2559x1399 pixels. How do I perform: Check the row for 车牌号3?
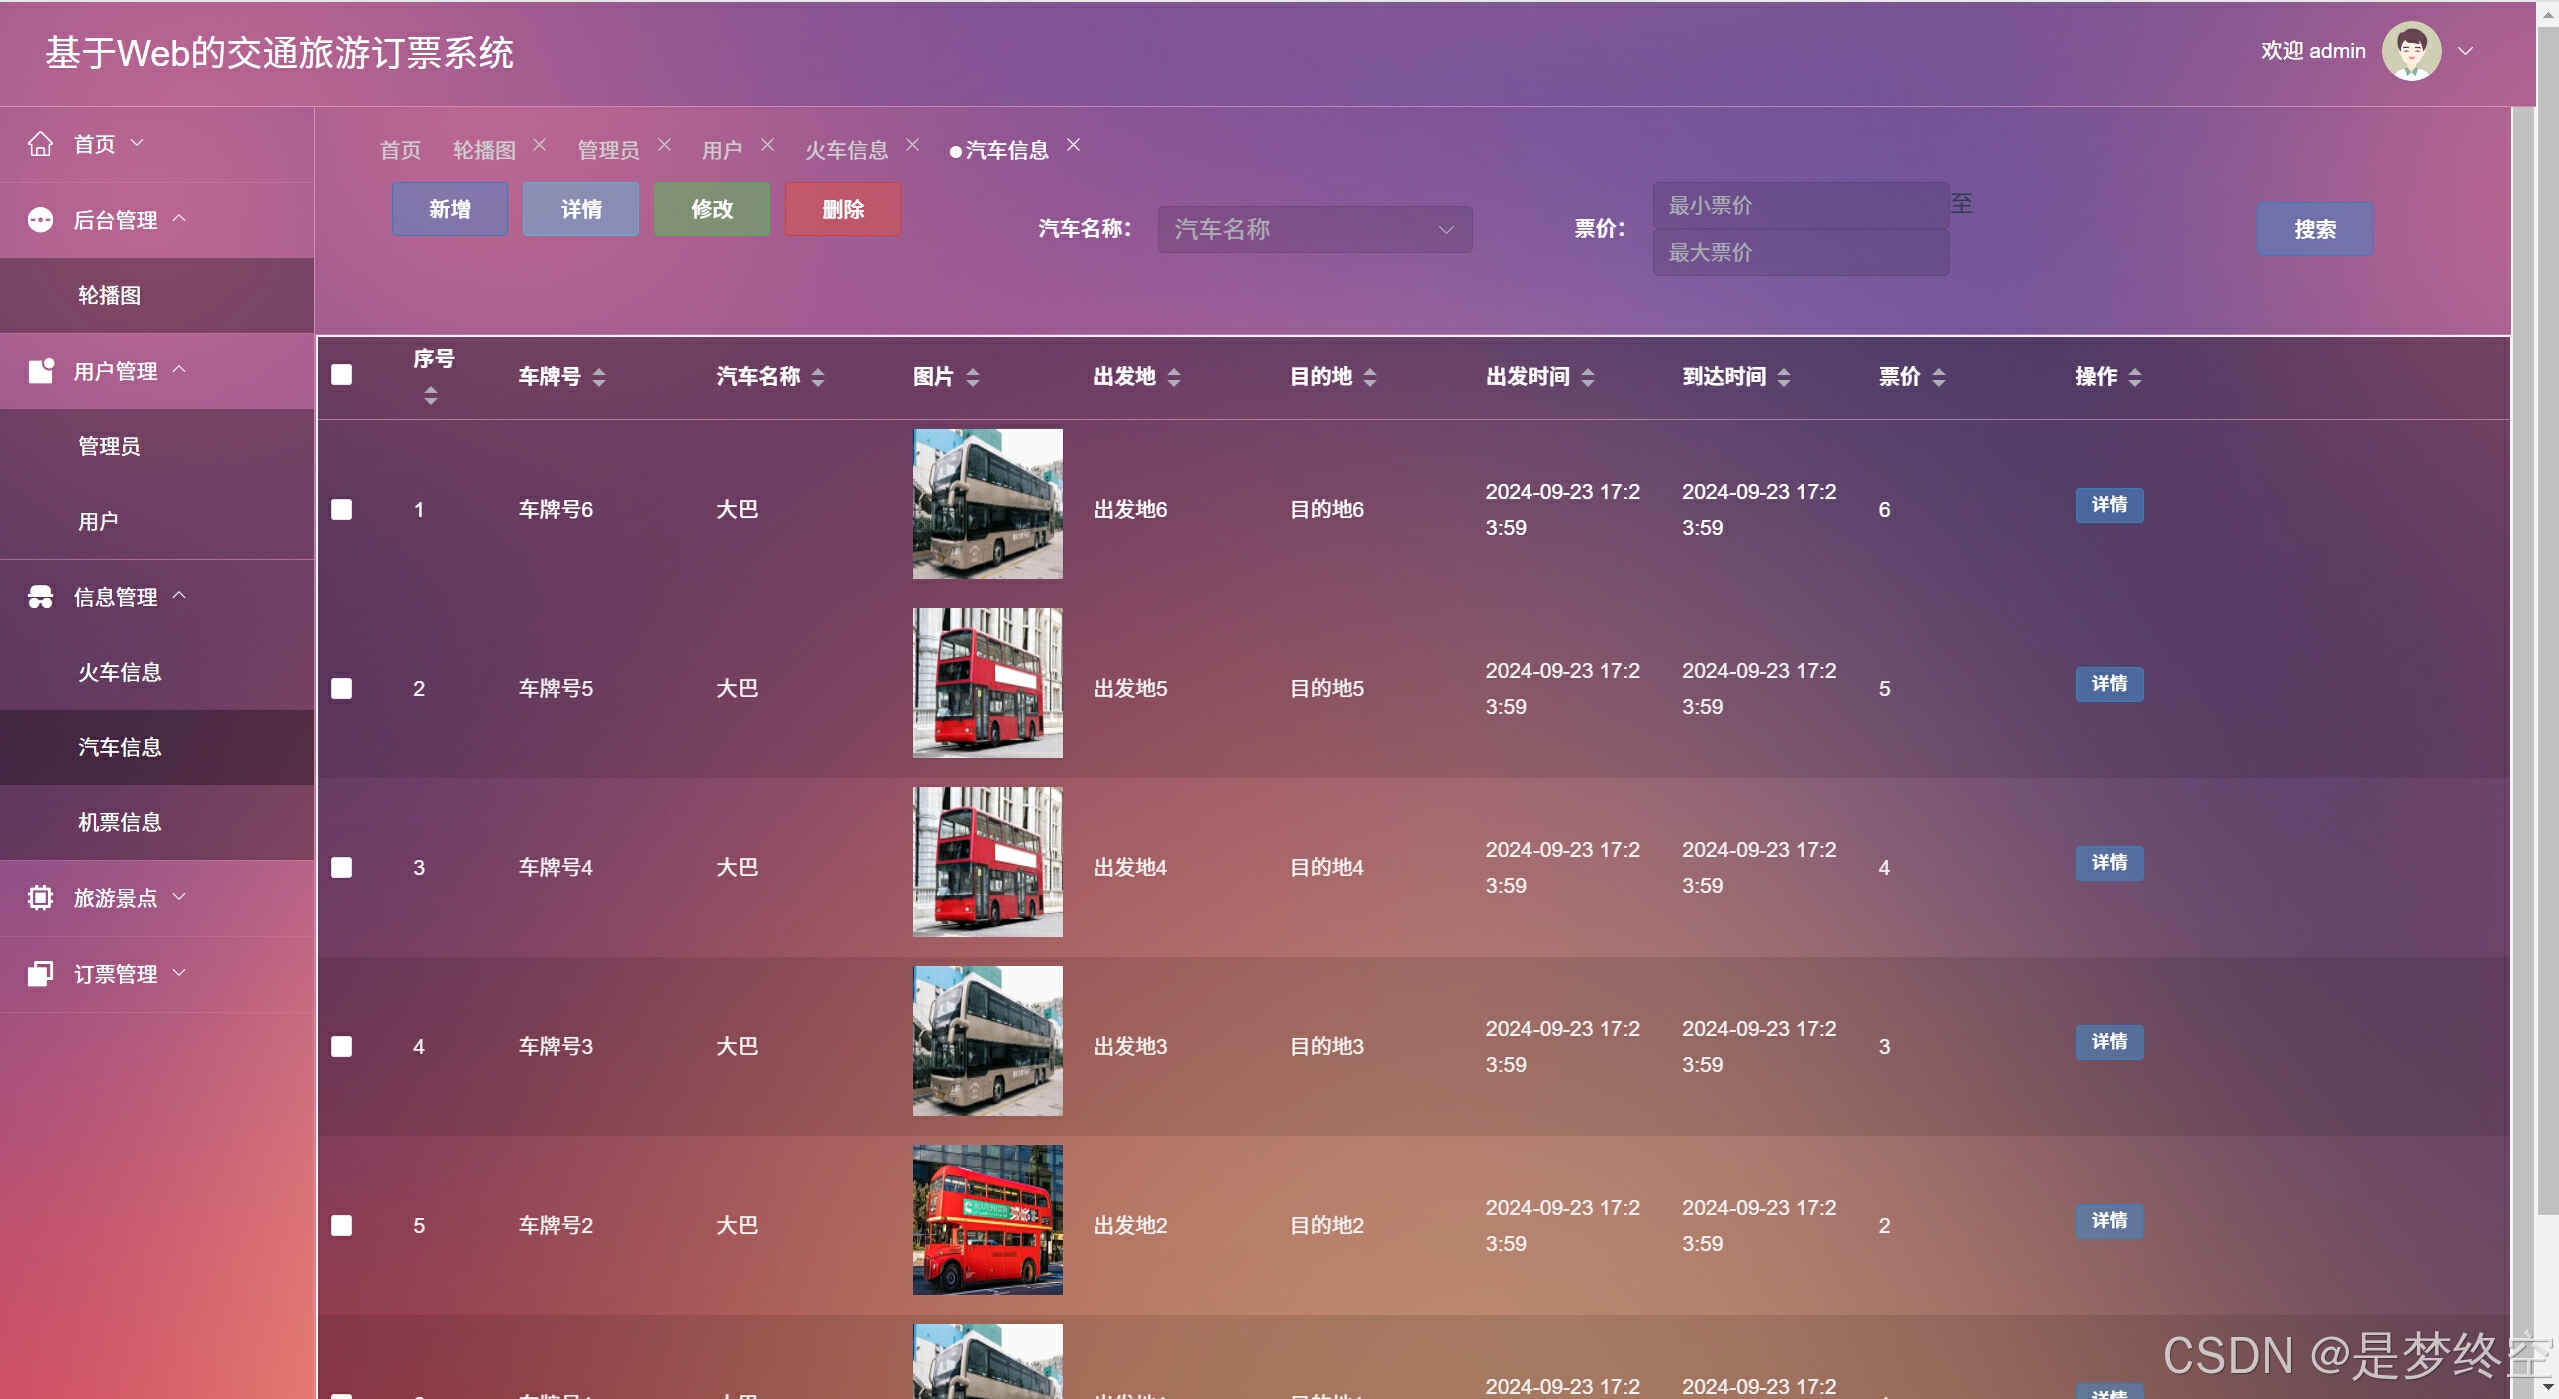pos(342,1047)
